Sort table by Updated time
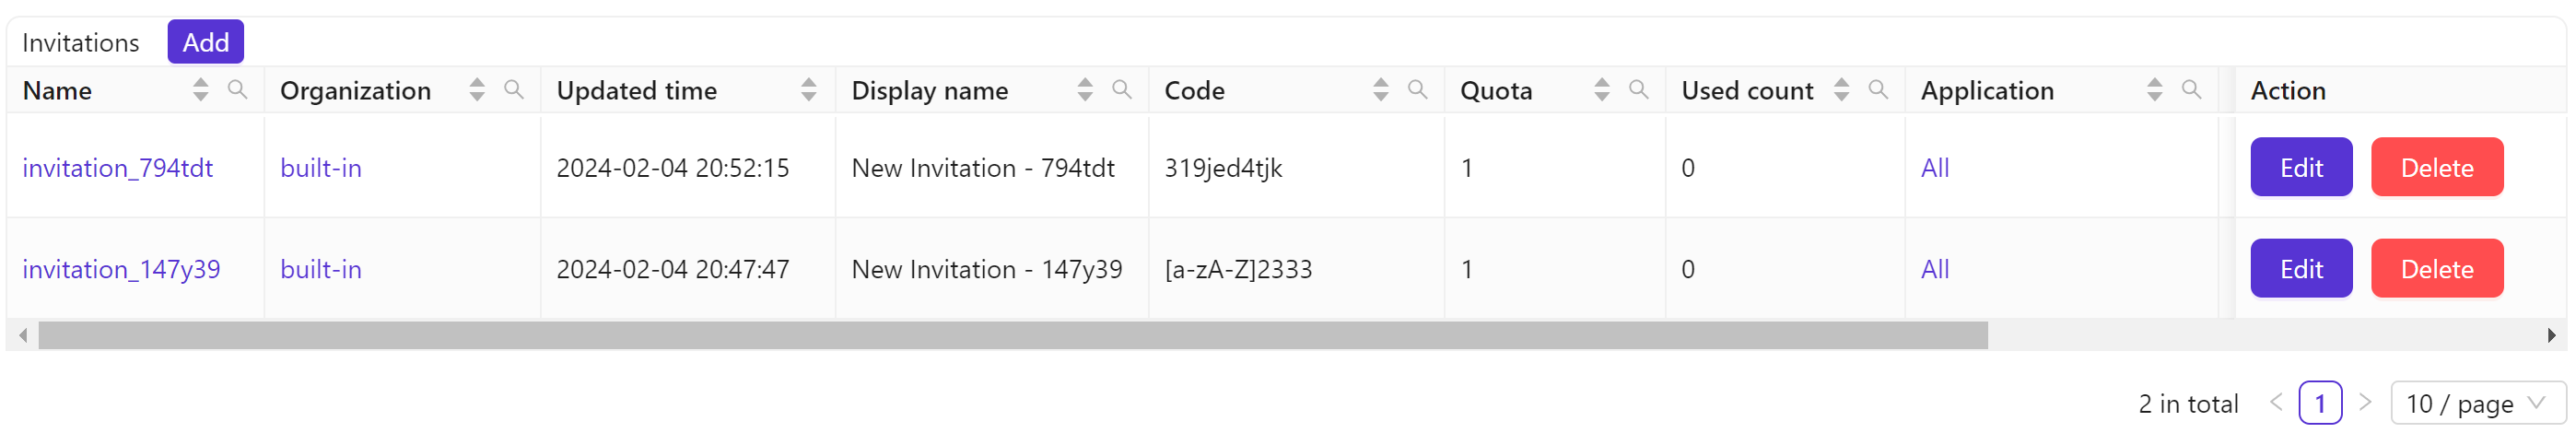2576x433 pixels. (808, 90)
